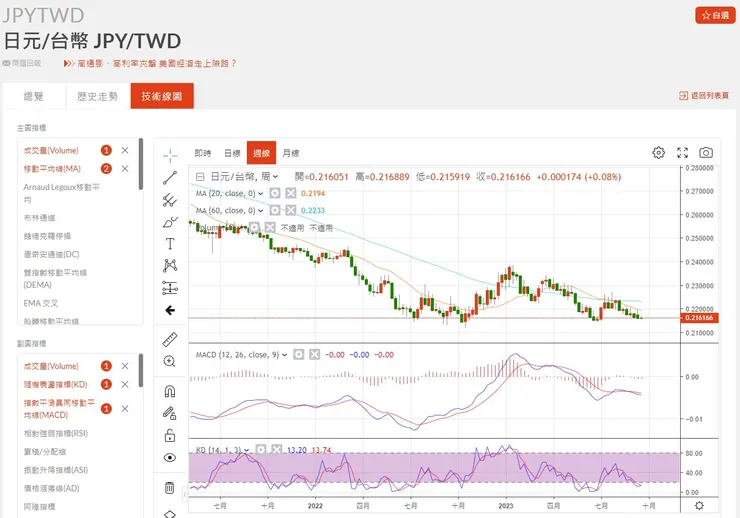Switch to the 即時 timeframe tab

point(203,153)
